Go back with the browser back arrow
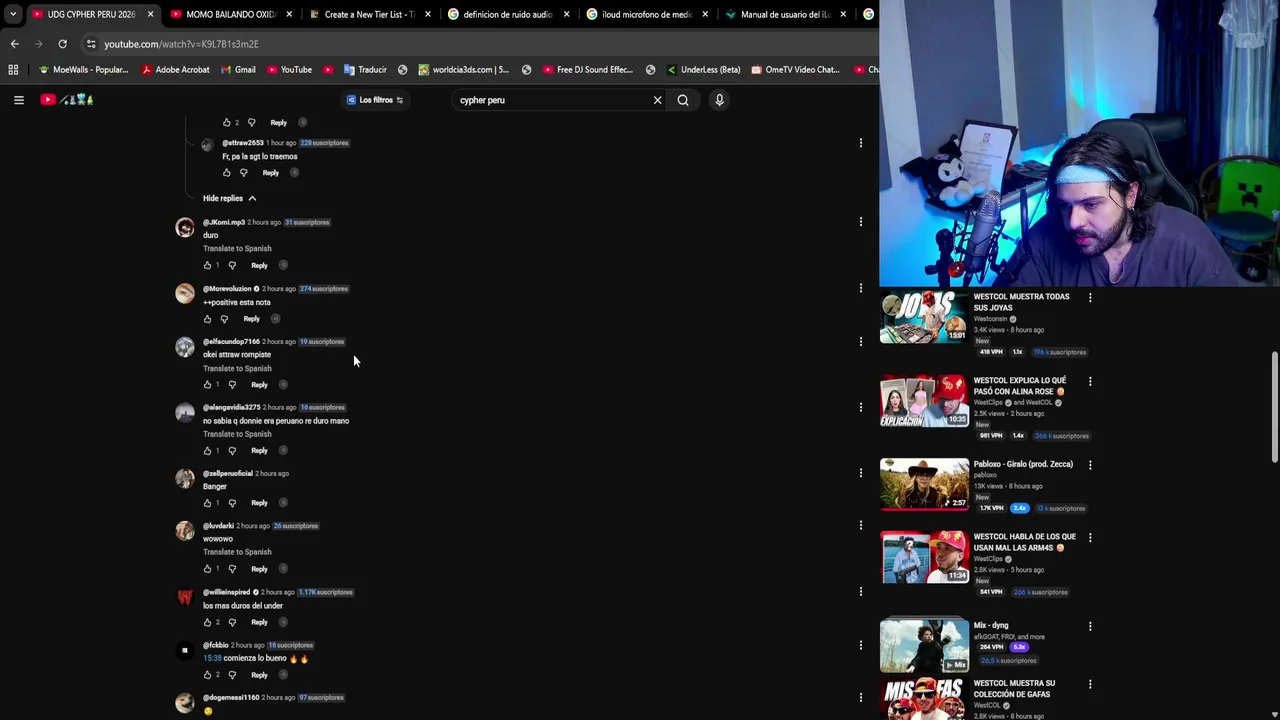This screenshot has height=720, width=1280. point(14,44)
